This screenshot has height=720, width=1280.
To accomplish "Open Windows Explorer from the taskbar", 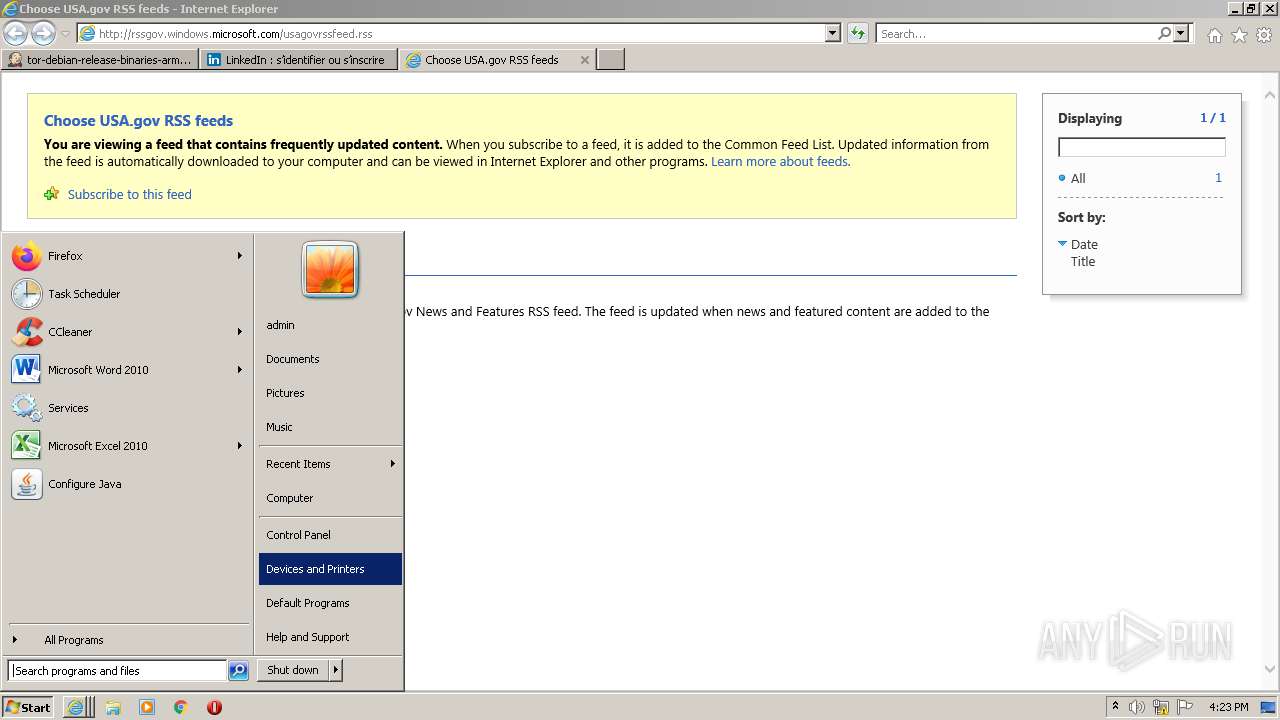I will pos(113,707).
